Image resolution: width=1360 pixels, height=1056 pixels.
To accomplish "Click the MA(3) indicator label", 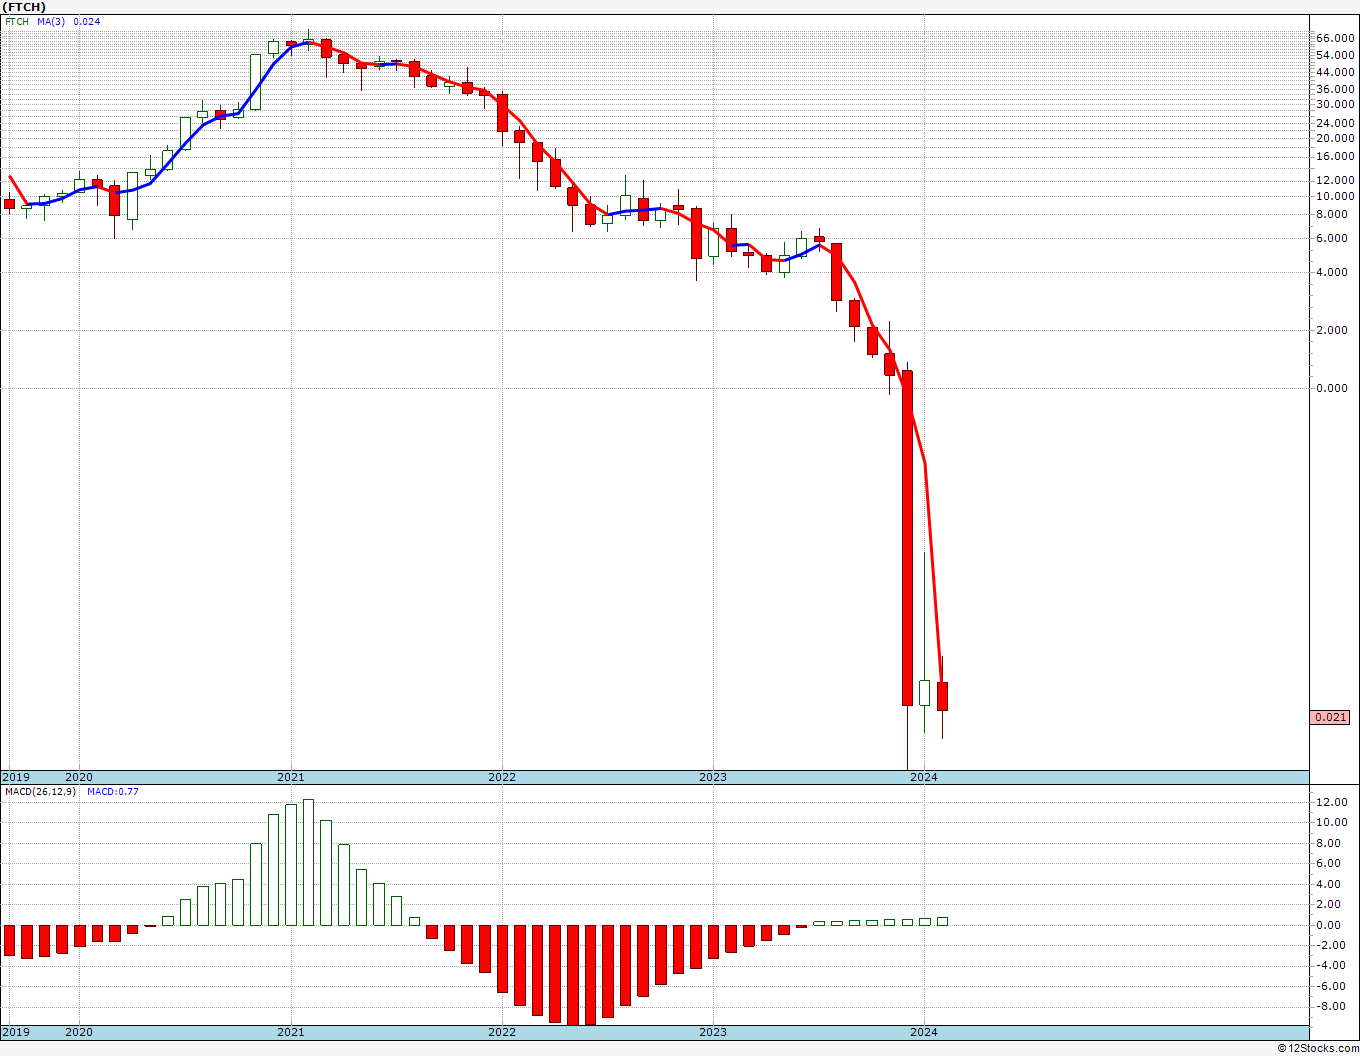I will (x=51, y=21).
